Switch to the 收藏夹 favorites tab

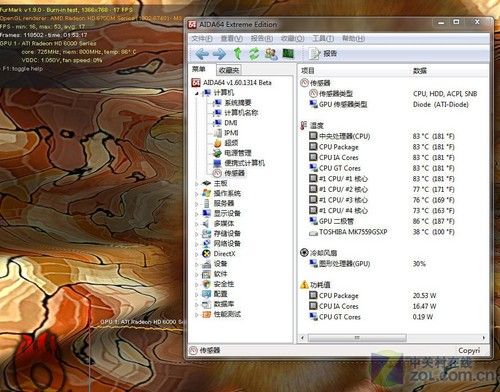click(x=229, y=70)
